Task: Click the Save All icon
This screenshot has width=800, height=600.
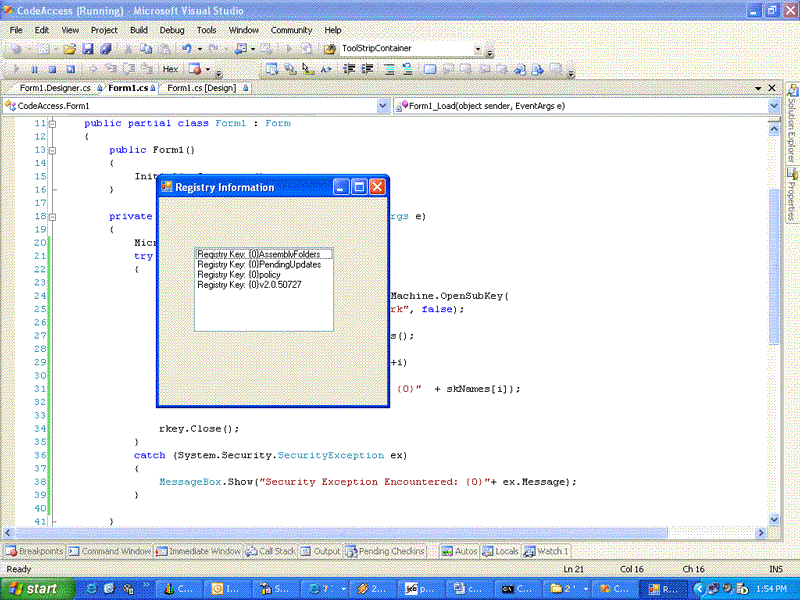Action: pyautogui.click(x=105, y=48)
